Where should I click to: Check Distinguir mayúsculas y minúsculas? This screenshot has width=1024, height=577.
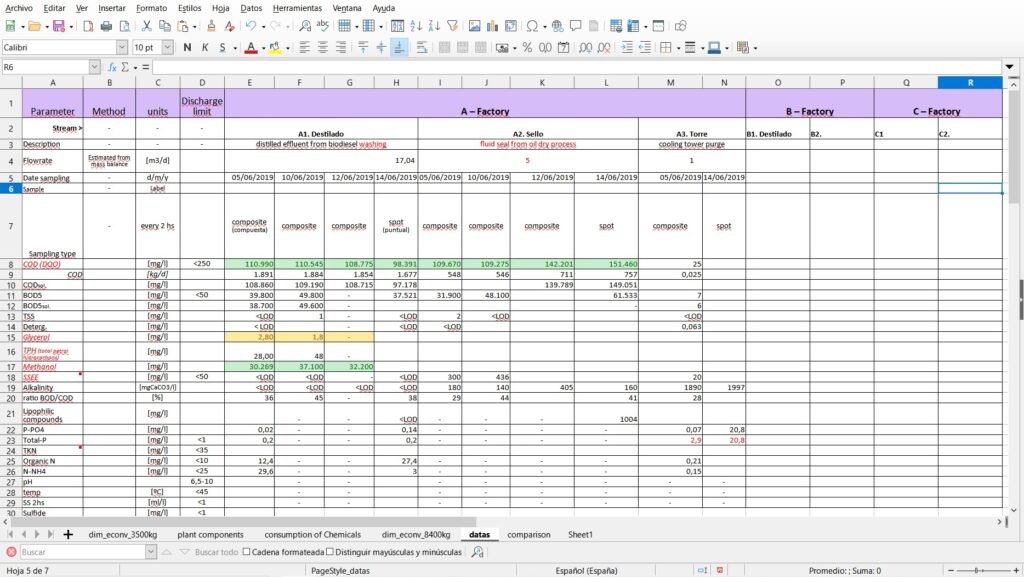pos(331,552)
